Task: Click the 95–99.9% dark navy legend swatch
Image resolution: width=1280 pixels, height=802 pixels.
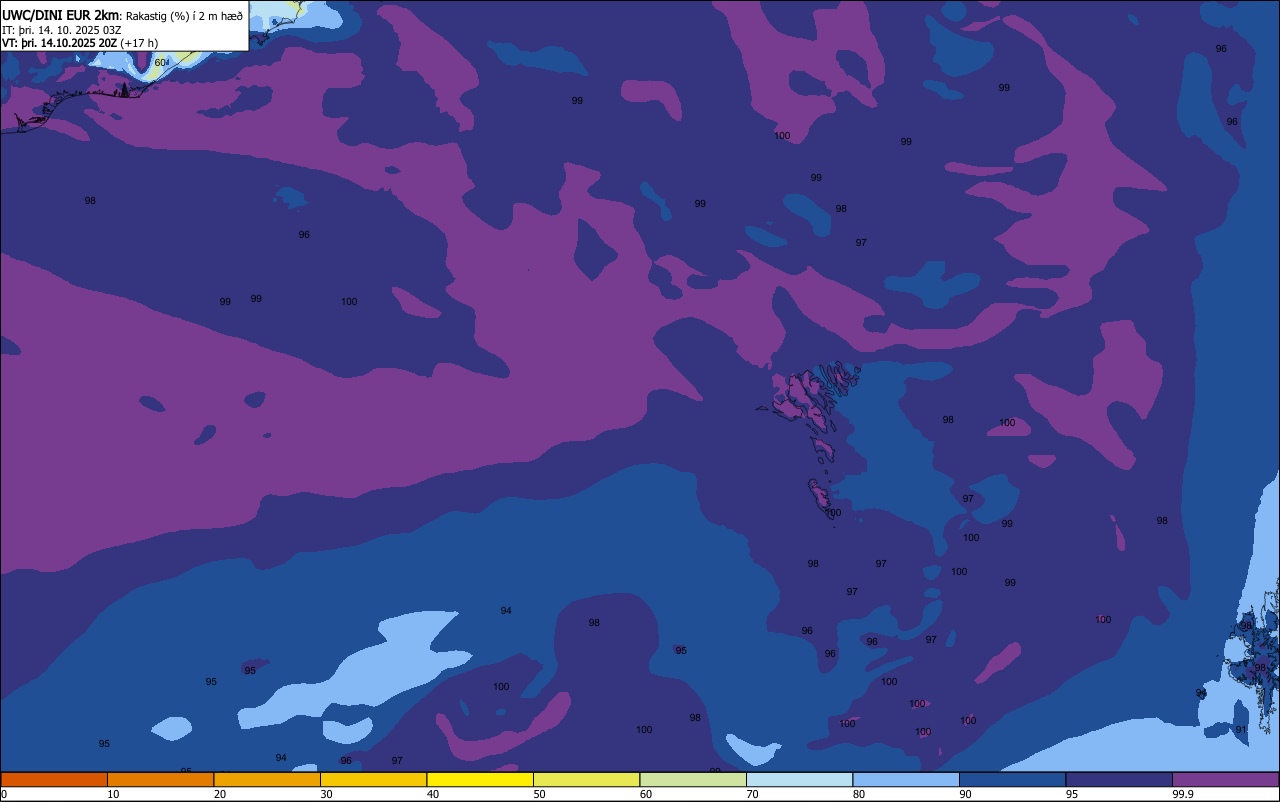Action: [1119, 779]
